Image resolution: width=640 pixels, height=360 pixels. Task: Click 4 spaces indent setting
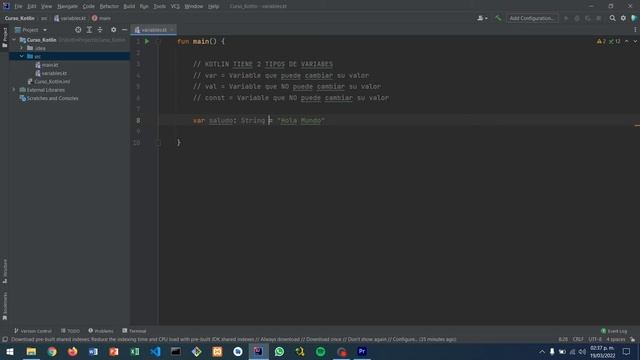point(615,339)
